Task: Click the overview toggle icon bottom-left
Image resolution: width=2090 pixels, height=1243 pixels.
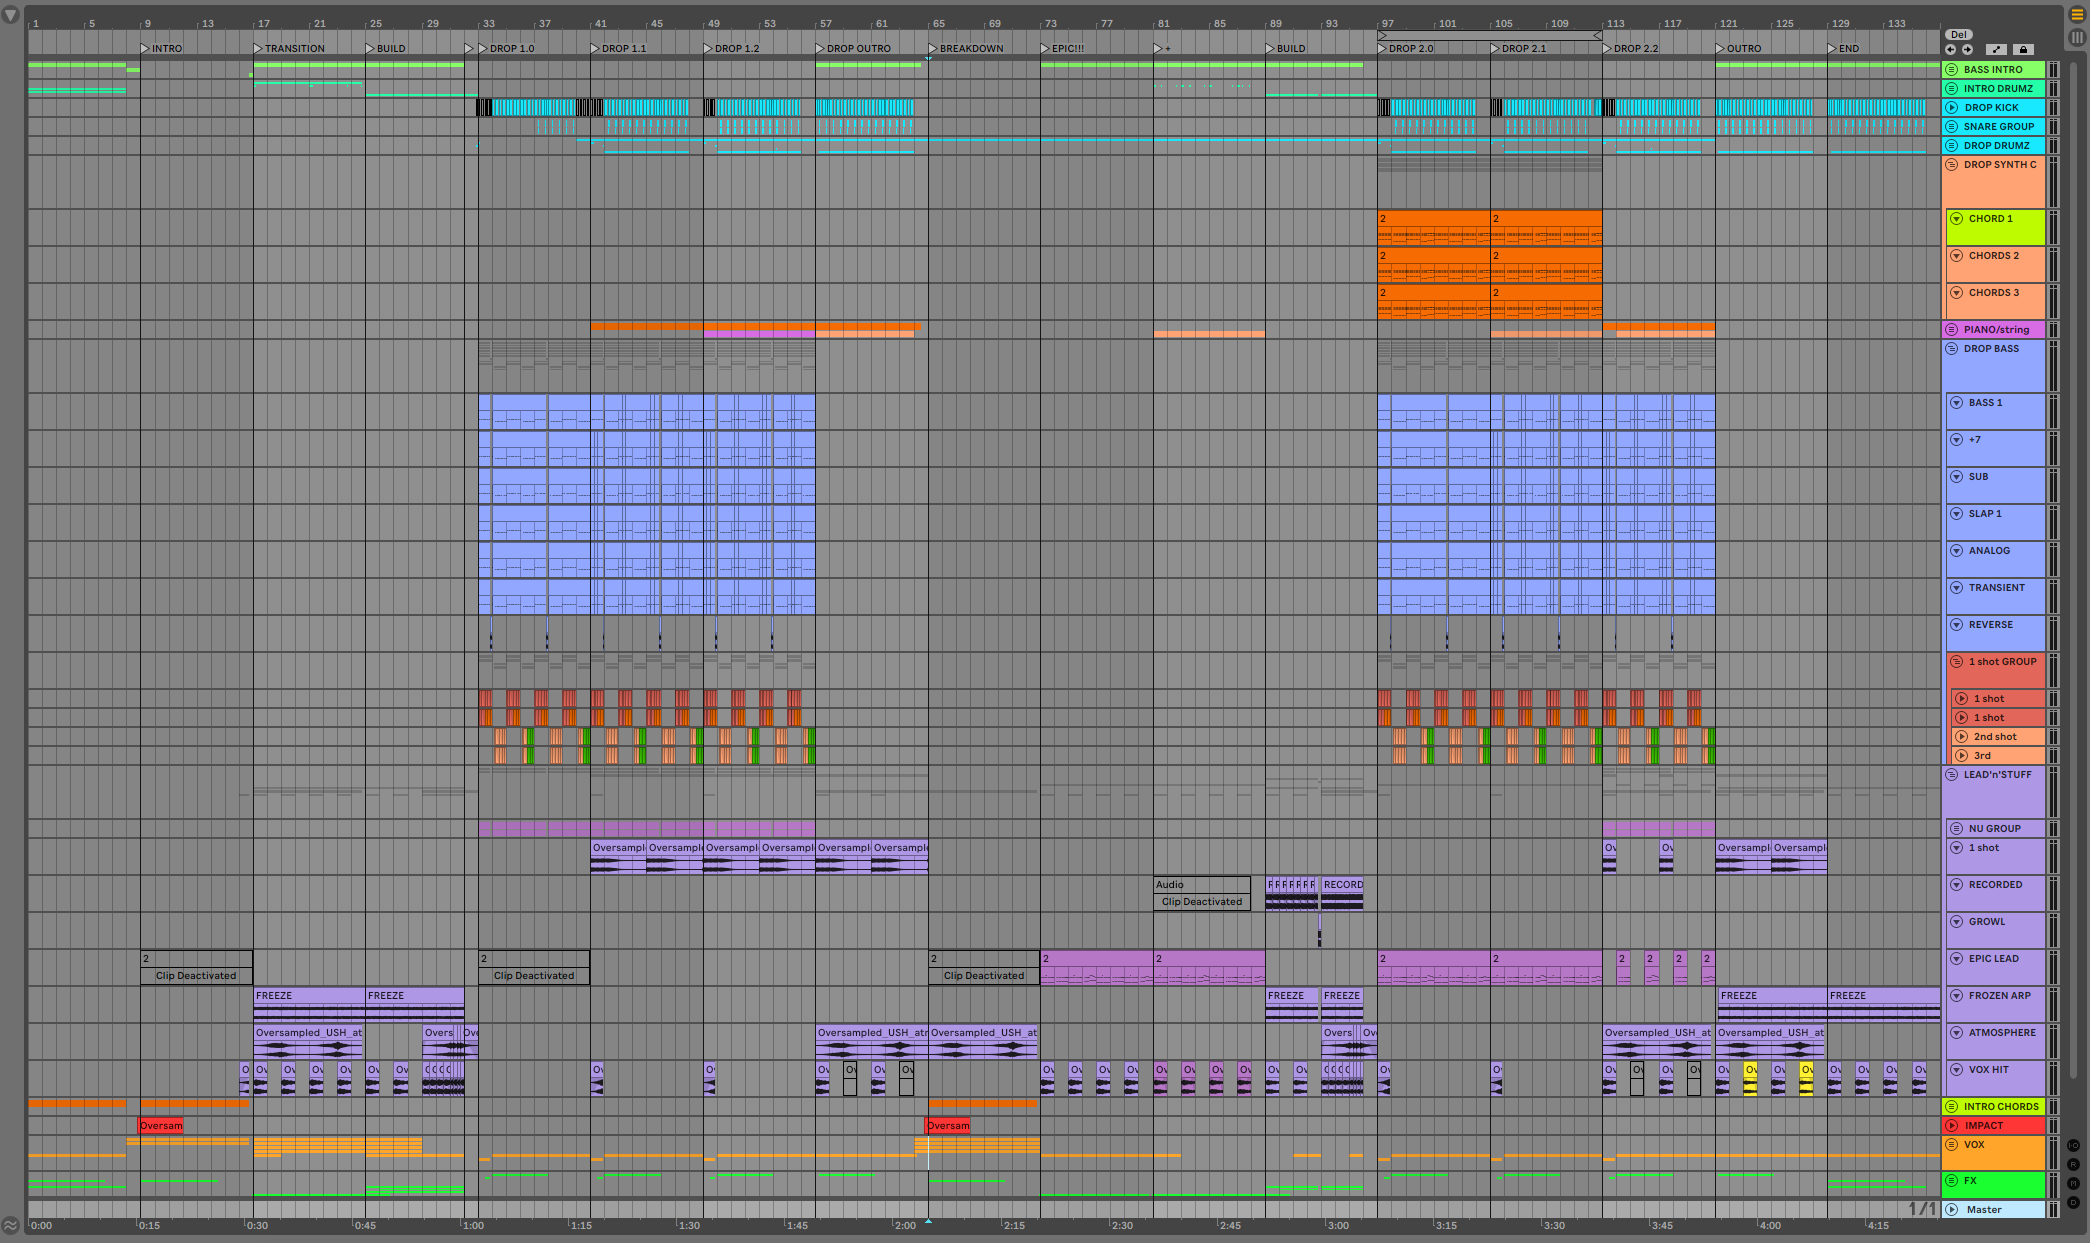Action: [11, 1225]
